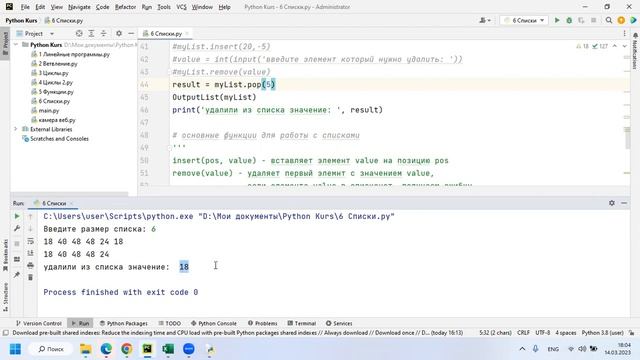Click the up arrow in the Run console gutter
Screen dimensions: 640x360
point(31,216)
